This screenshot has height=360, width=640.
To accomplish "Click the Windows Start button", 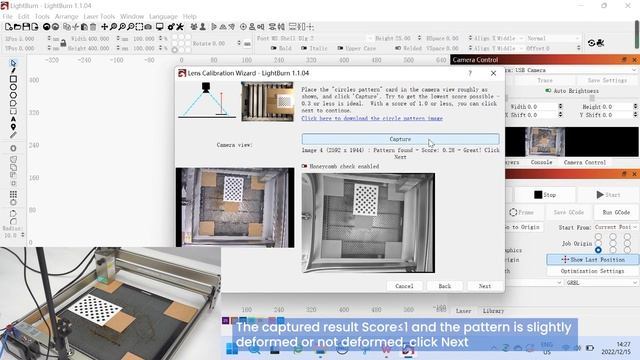I will pyautogui.click(x=232, y=349).
